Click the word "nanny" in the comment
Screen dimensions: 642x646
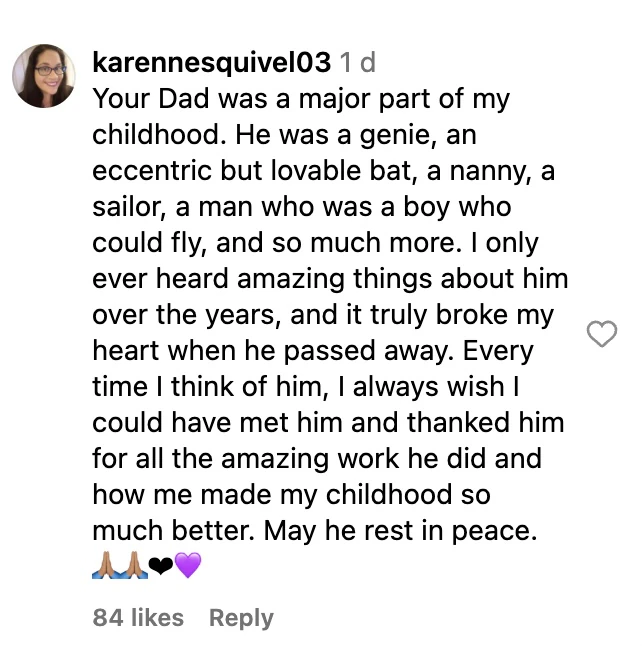click(481, 170)
